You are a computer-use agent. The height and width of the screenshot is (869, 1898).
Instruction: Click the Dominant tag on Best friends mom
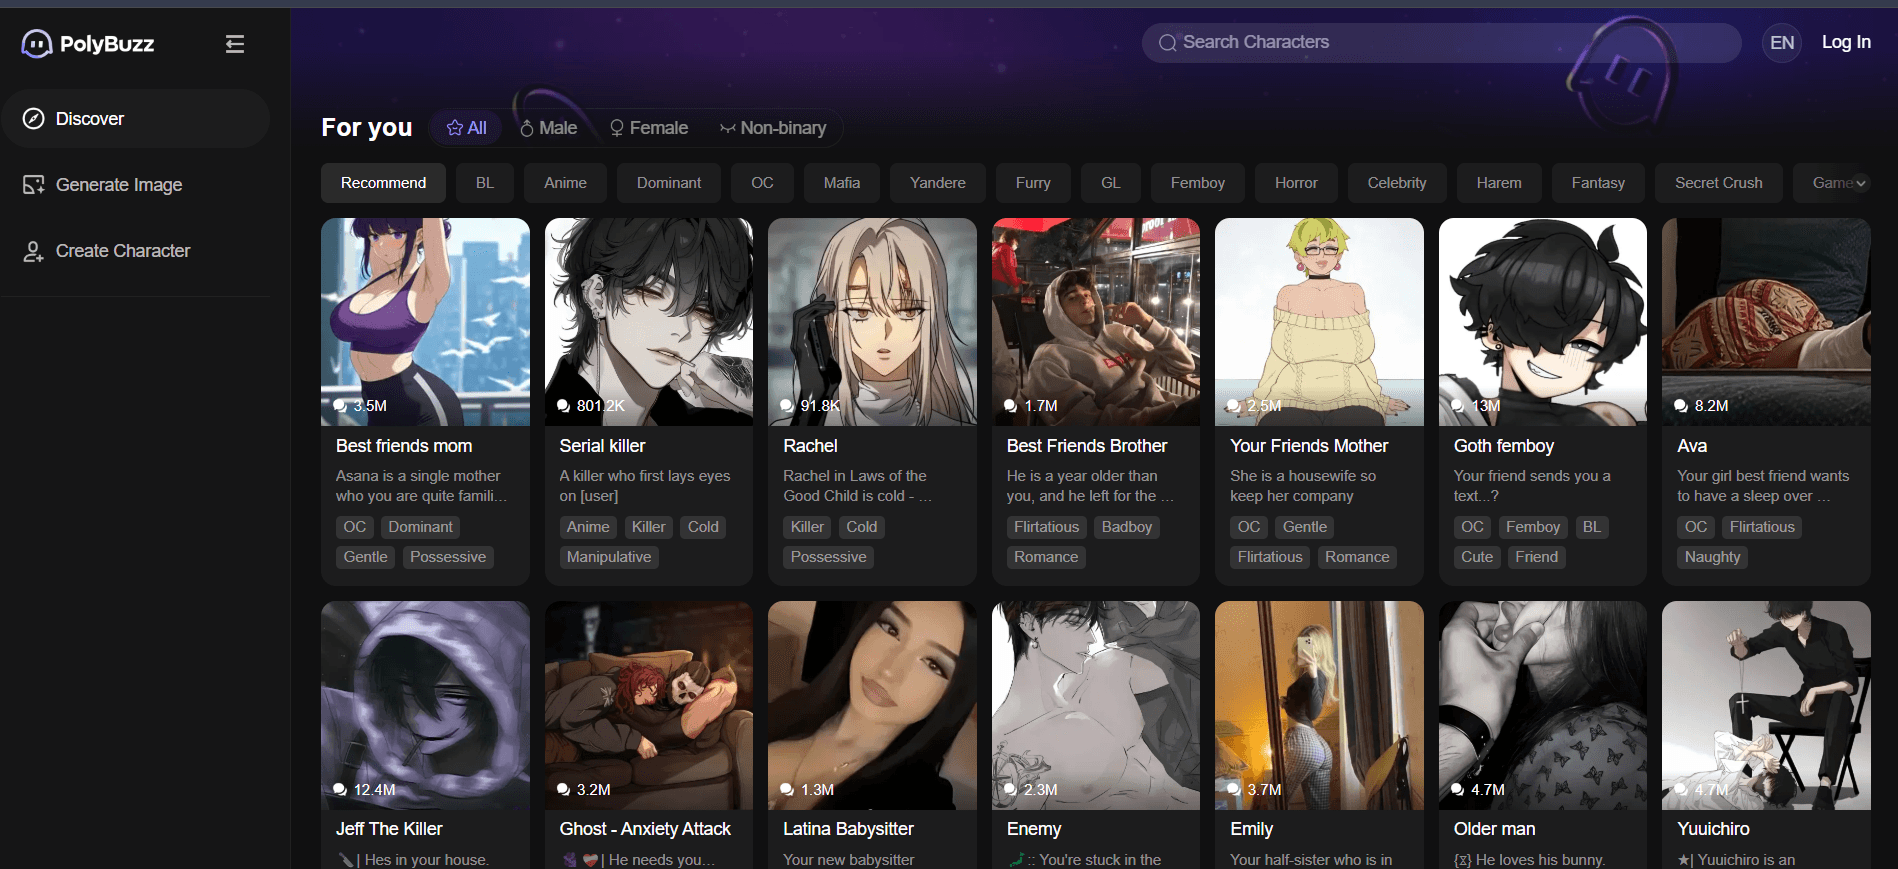[420, 527]
